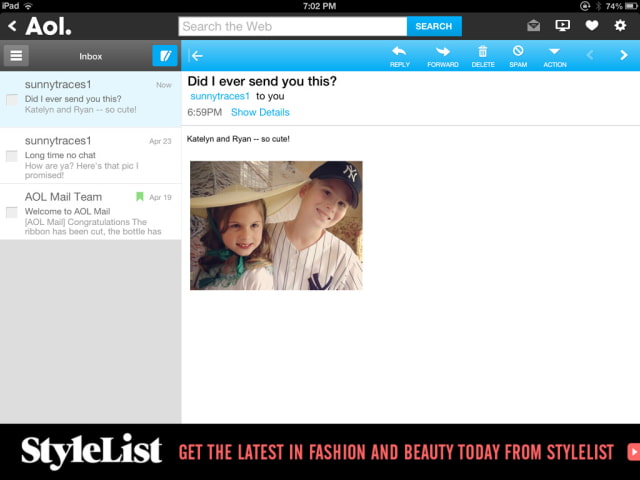Reply to this email
Image resolution: width=640 pixels, height=480 pixels.
(x=399, y=56)
